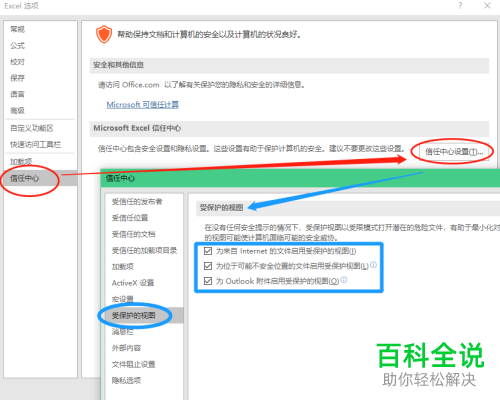The image size is (500, 400).
Task: Select 外部内容 in Trust Center
Action: click(x=126, y=348)
